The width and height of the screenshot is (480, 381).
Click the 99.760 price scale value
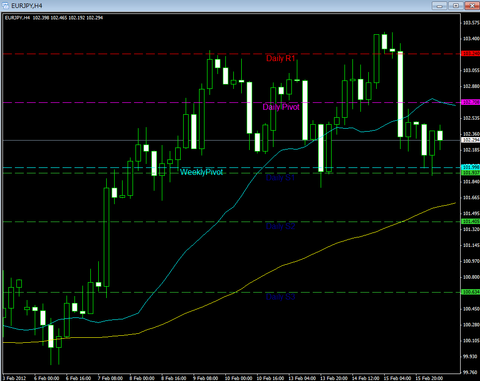[x=471, y=373]
